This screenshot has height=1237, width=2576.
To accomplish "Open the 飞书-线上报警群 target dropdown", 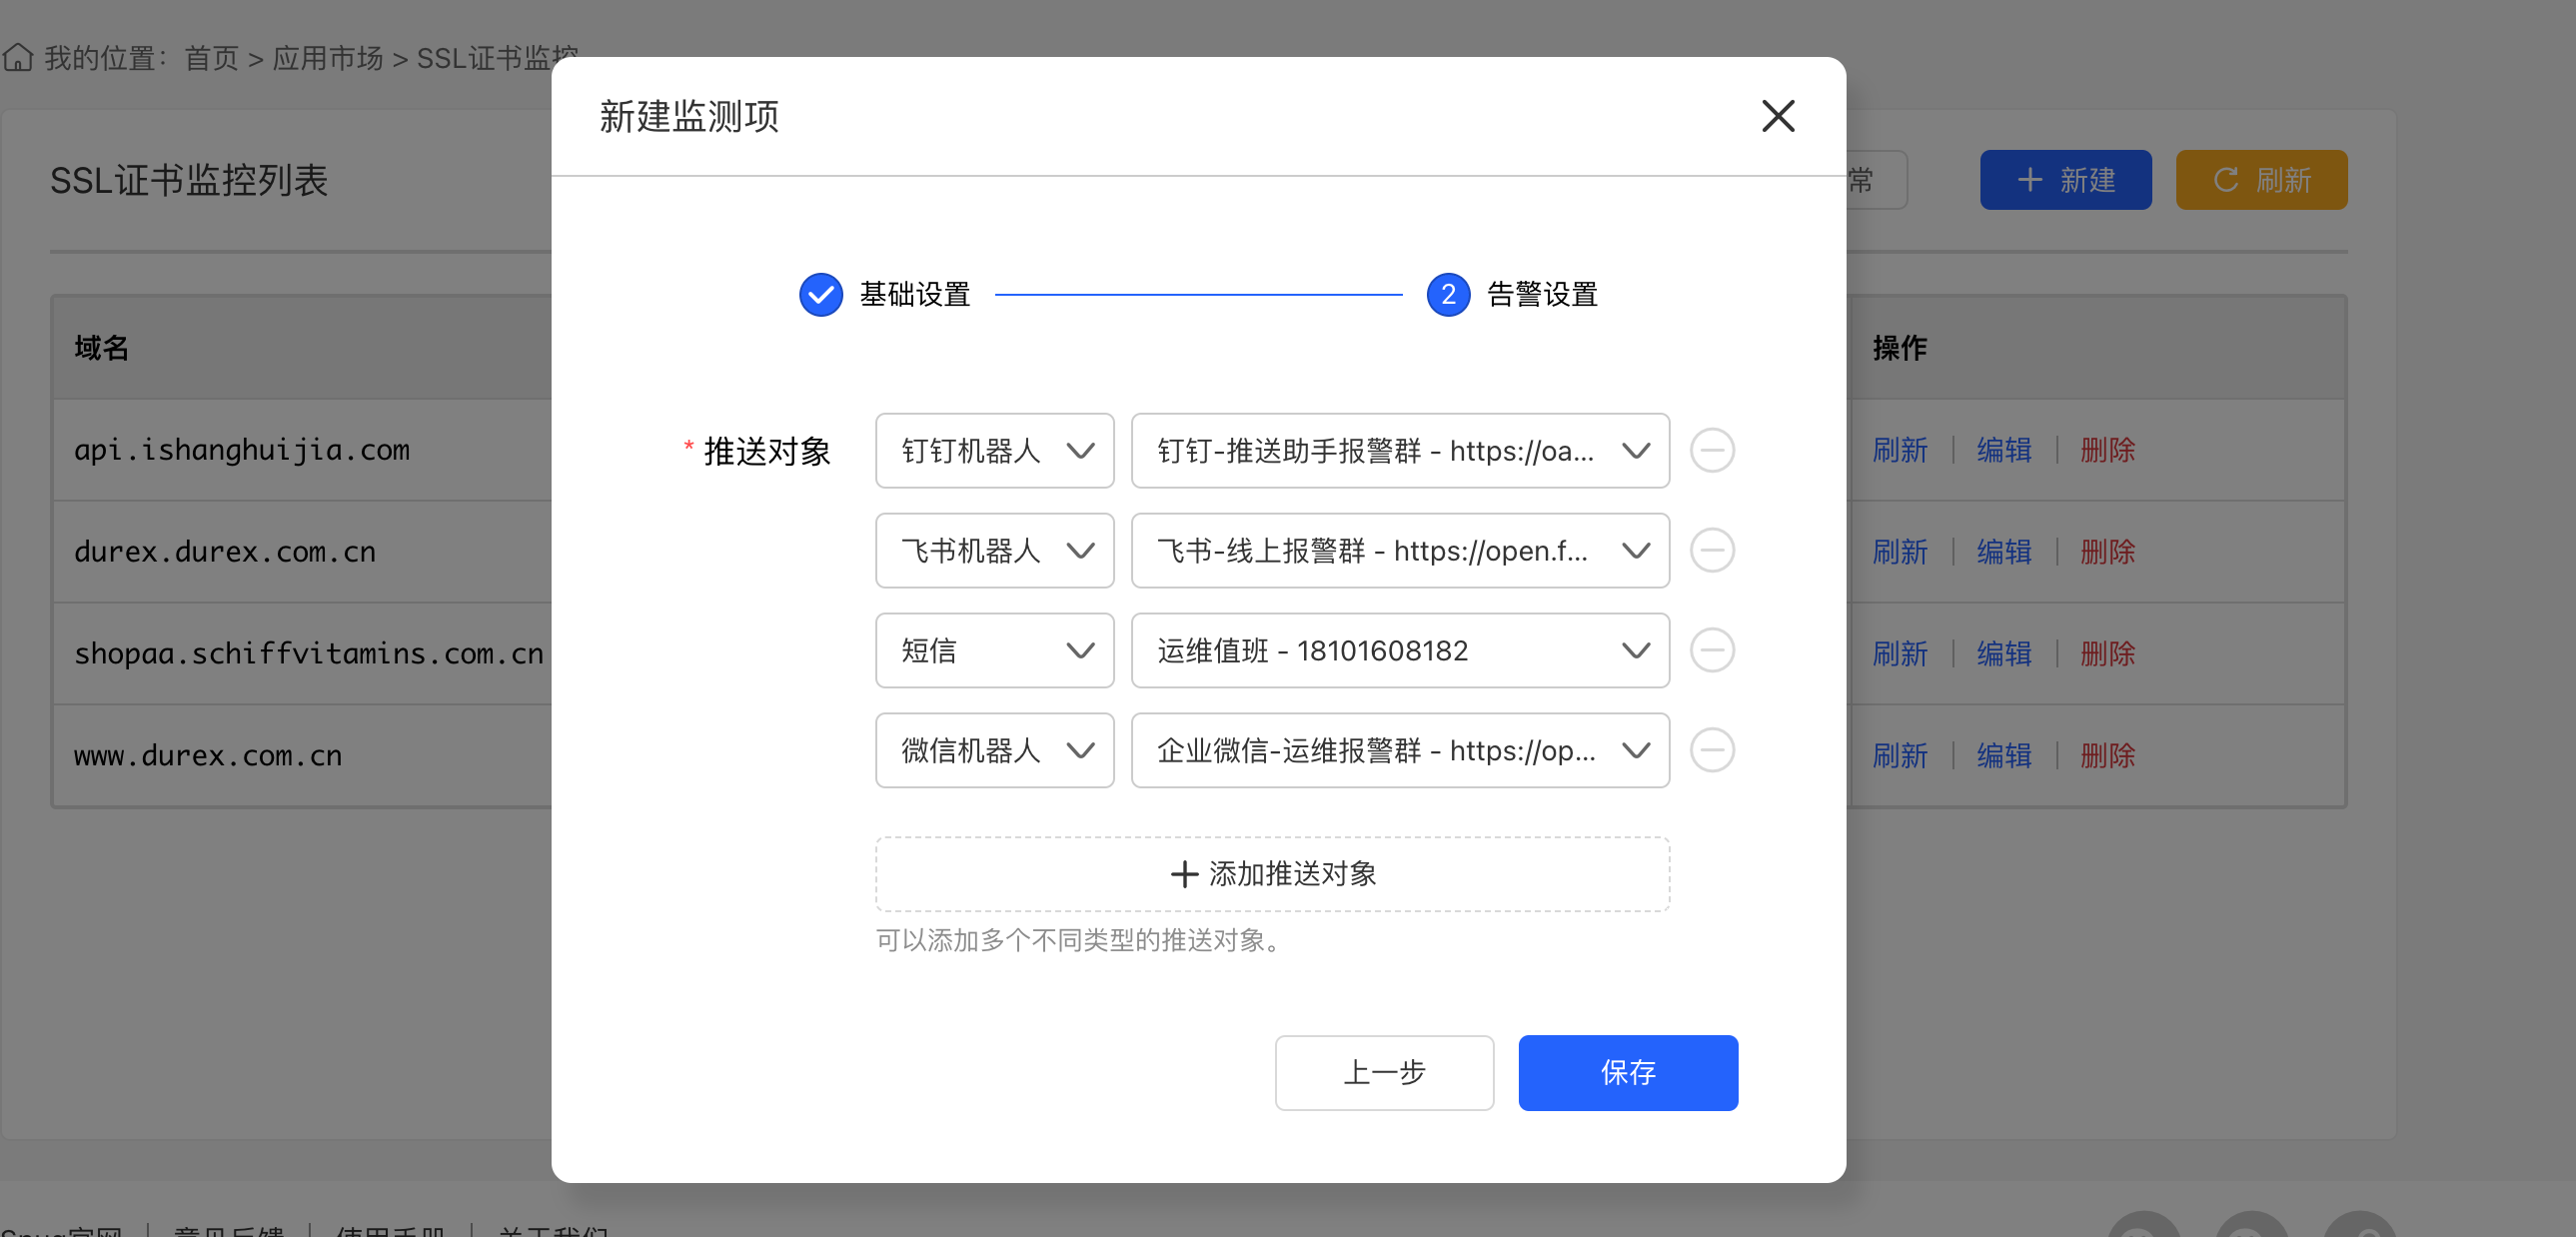I will point(1399,551).
